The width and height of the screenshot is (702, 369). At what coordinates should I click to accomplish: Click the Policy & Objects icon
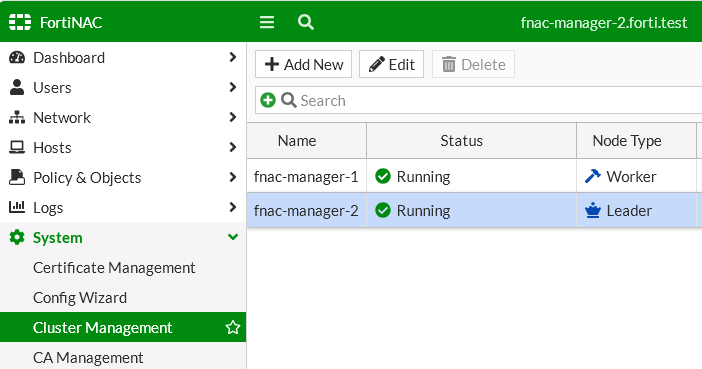(x=17, y=177)
